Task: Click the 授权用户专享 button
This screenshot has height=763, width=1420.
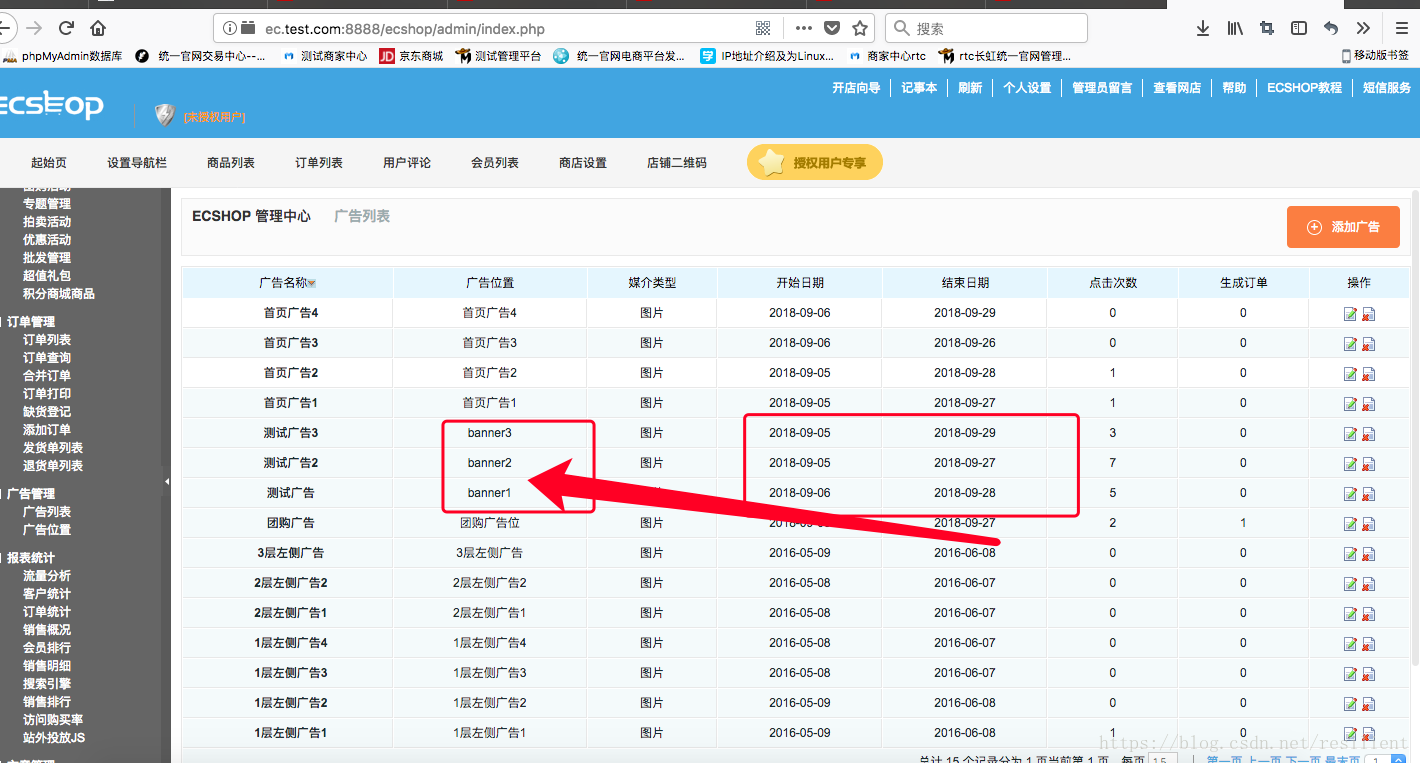Action: pyautogui.click(x=815, y=163)
